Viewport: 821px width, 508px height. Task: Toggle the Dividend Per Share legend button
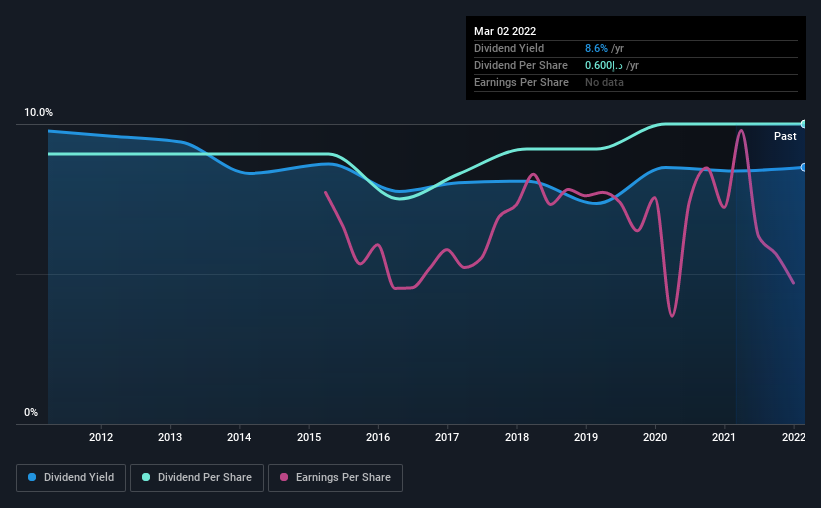(x=197, y=478)
